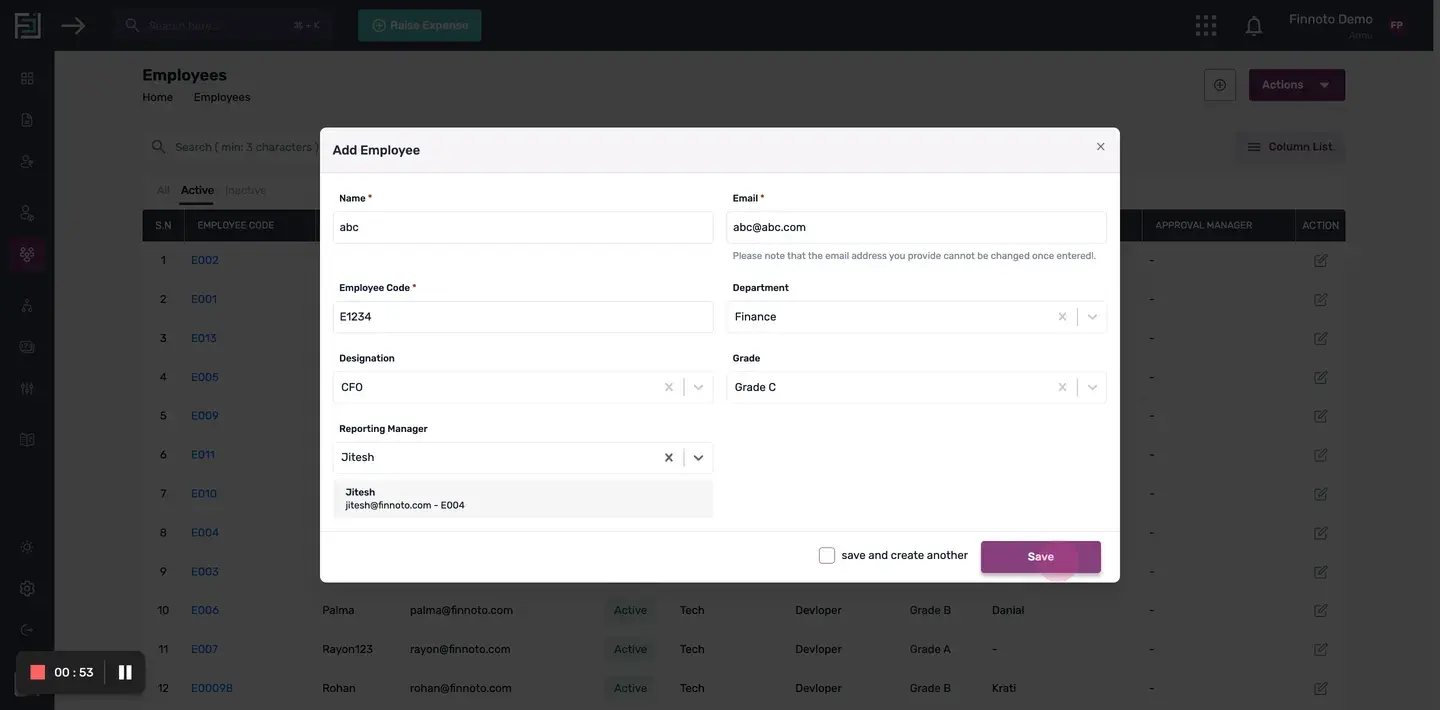Click edit icon for row E005
This screenshot has height=710, width=1440.
pyautogui.click(x=1320, y=377)
